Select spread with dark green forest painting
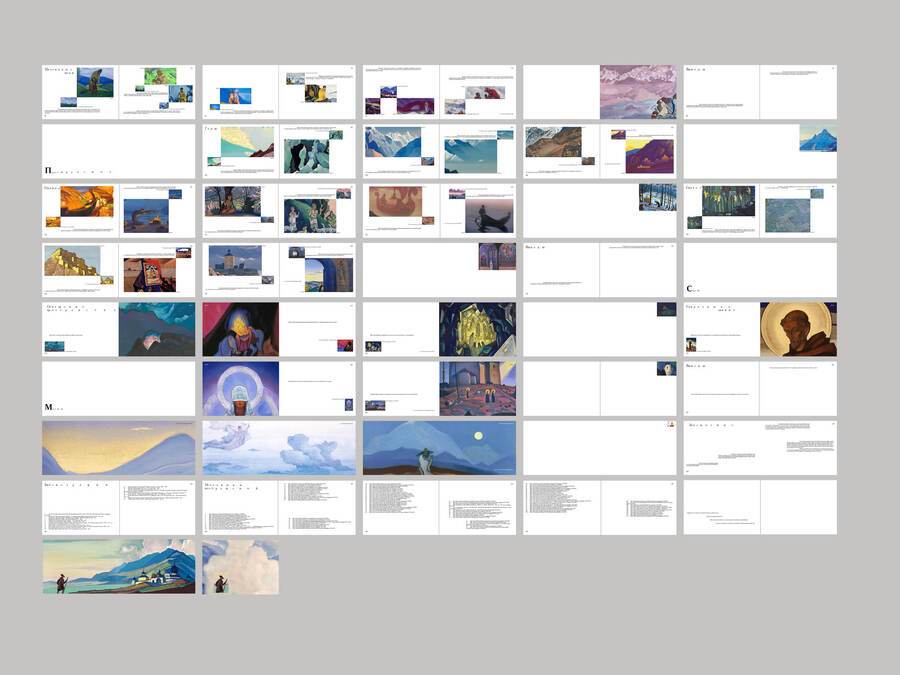The width and height of the screenshot is (900, 675). [x=760, y=211]
